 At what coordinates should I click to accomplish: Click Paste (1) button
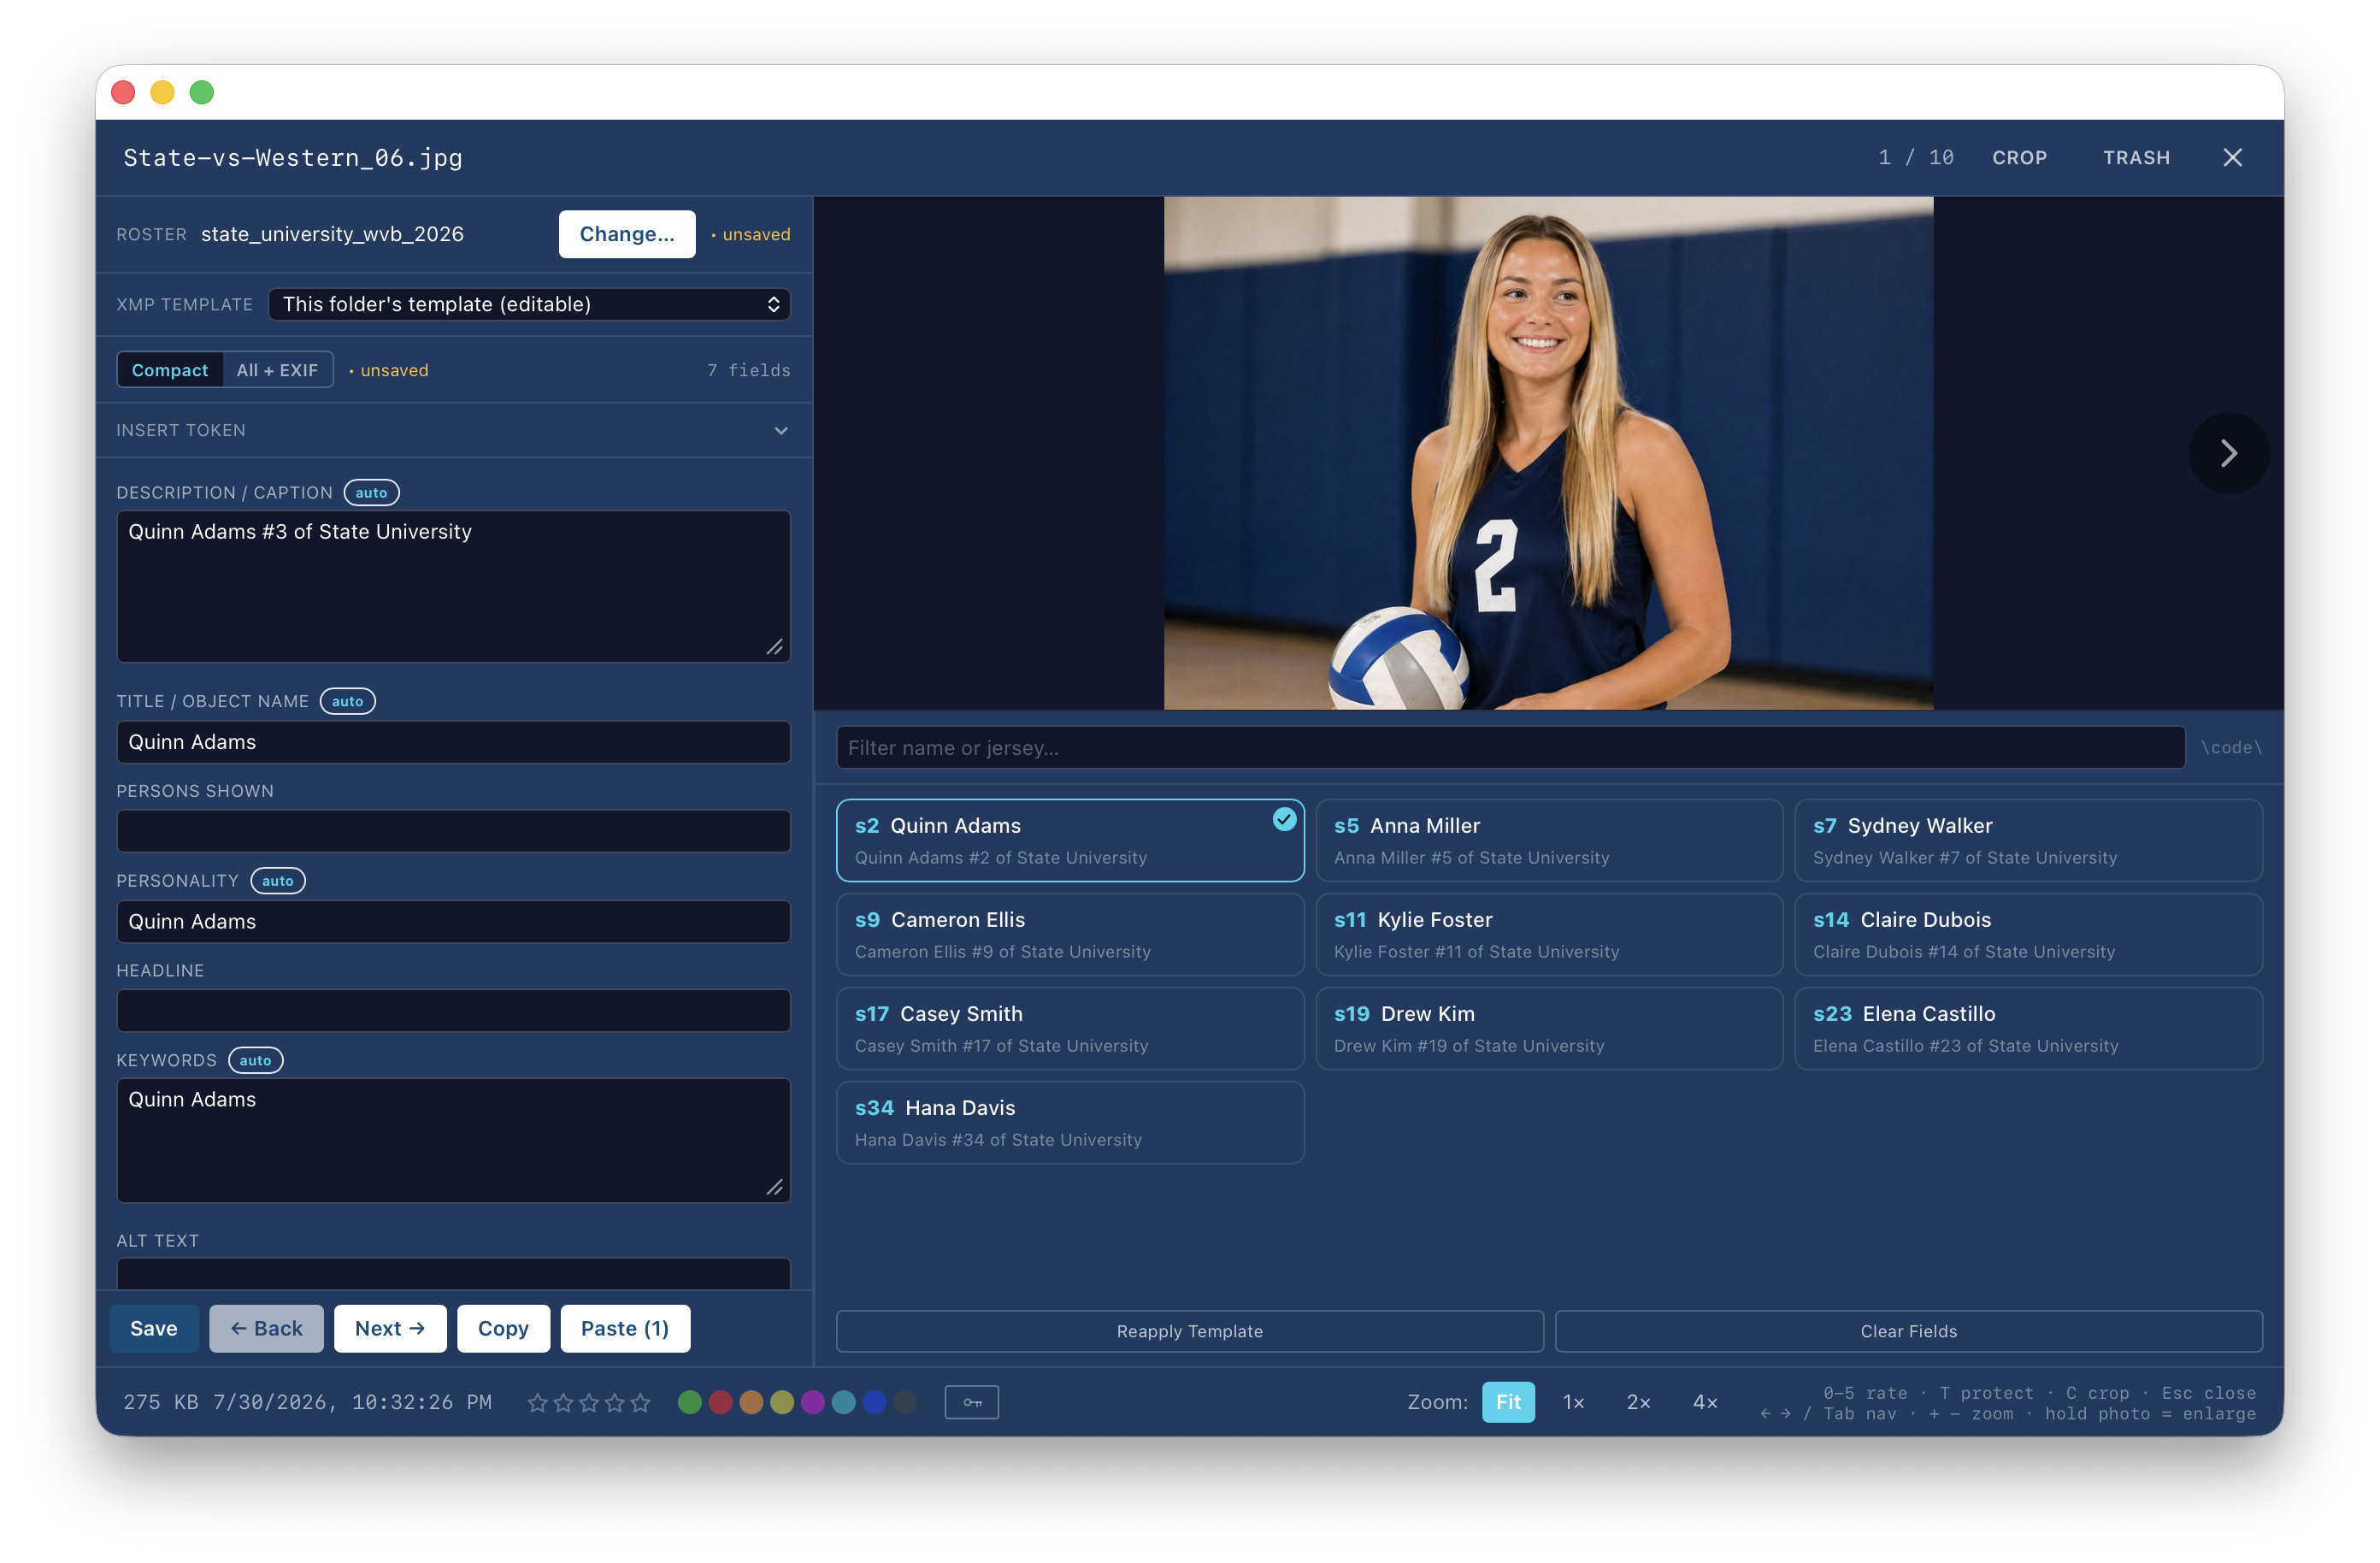tap(625, 1328)
